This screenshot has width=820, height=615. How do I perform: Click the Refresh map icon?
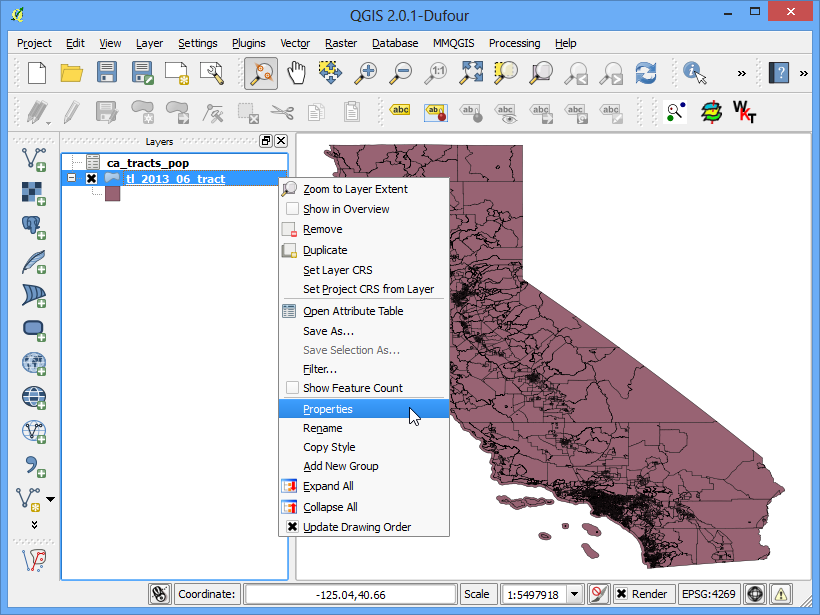pyautogui.click(x=646, y=73)
